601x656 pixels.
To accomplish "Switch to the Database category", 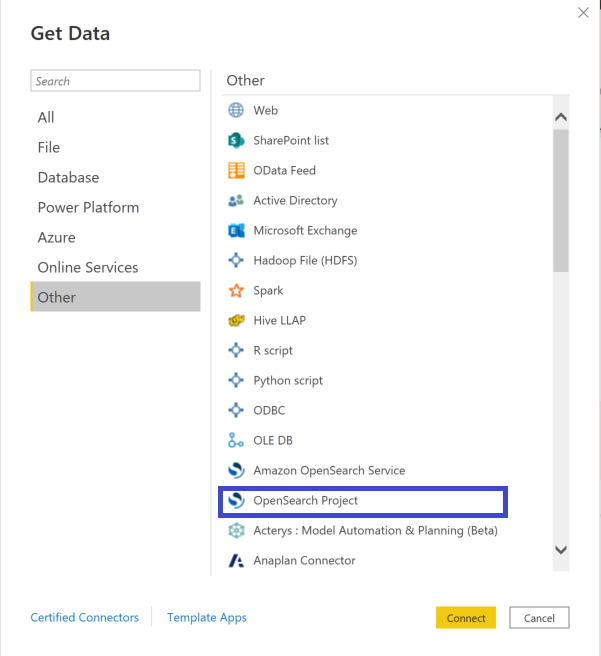I will pyautogui.click(x=69, y=177).
